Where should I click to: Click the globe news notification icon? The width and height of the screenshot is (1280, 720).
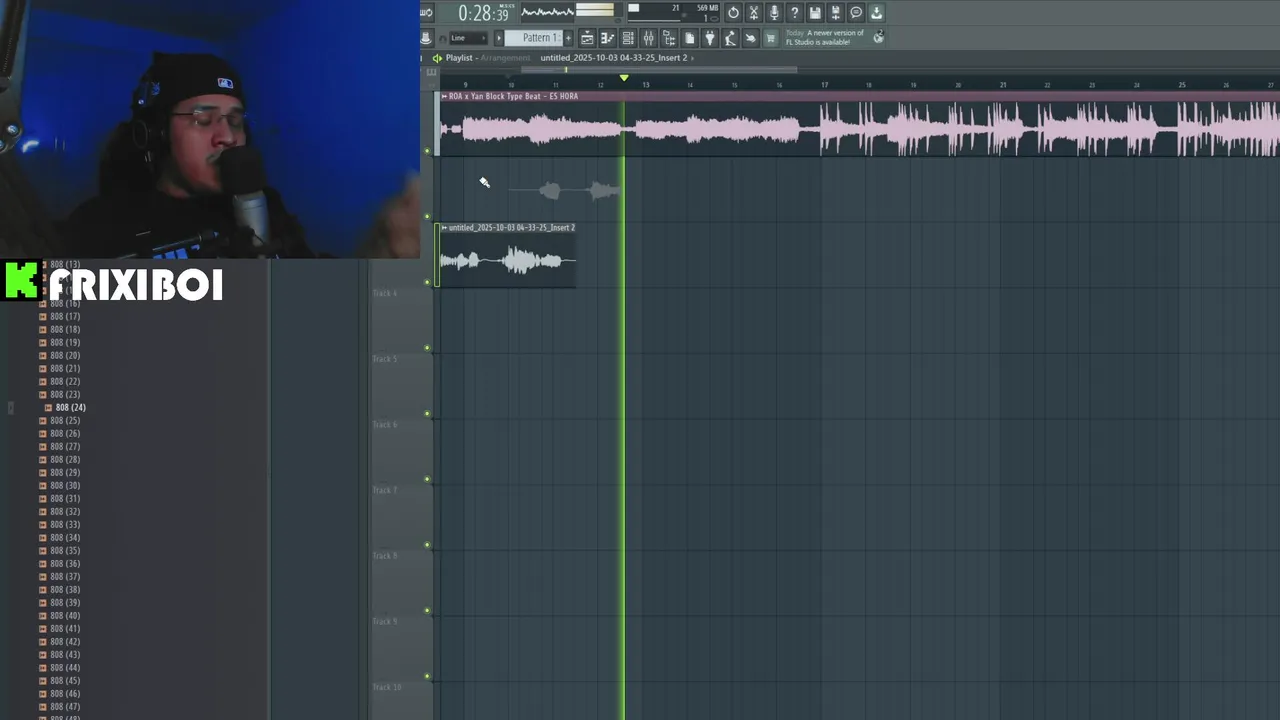point(878,36)
